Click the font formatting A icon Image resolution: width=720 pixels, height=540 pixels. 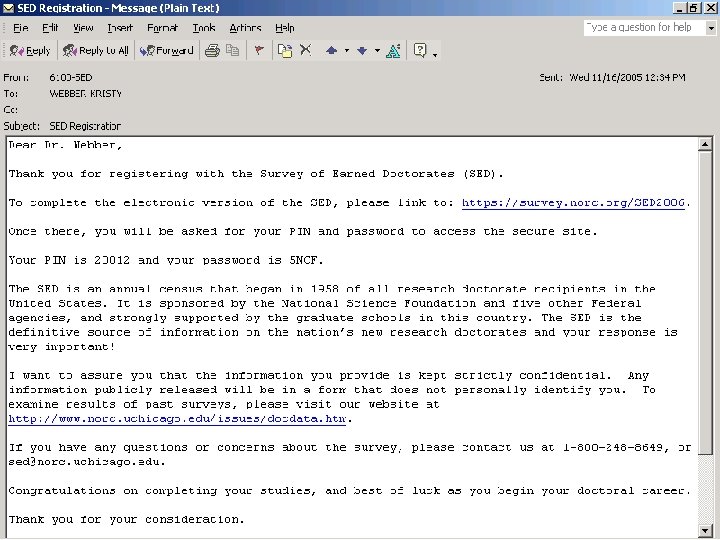[393, 51]
